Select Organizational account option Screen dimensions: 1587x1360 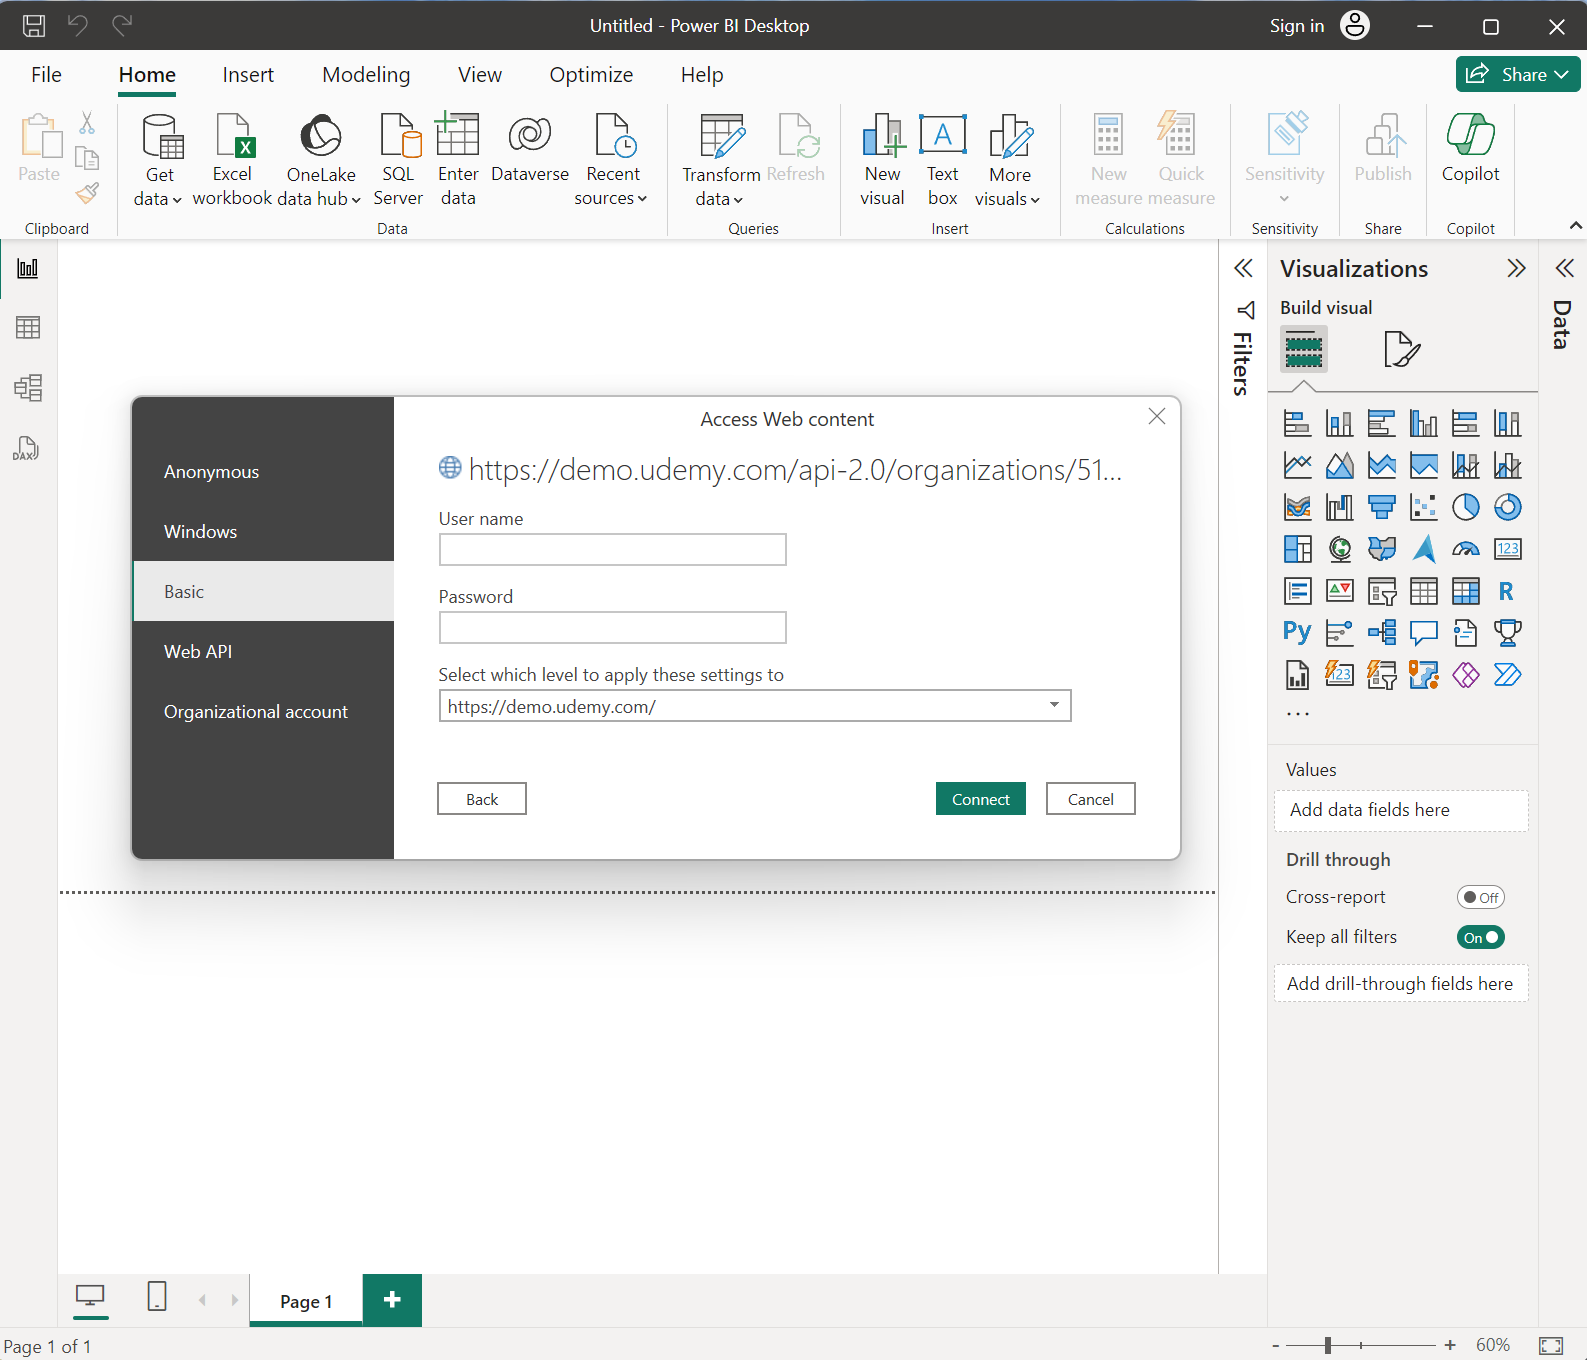click(x=264, y=711)
